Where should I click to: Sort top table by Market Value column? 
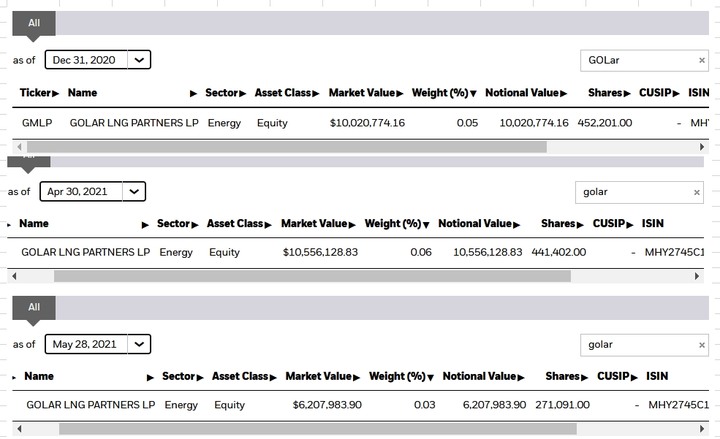pyautogui.click(x=366, y=93)
